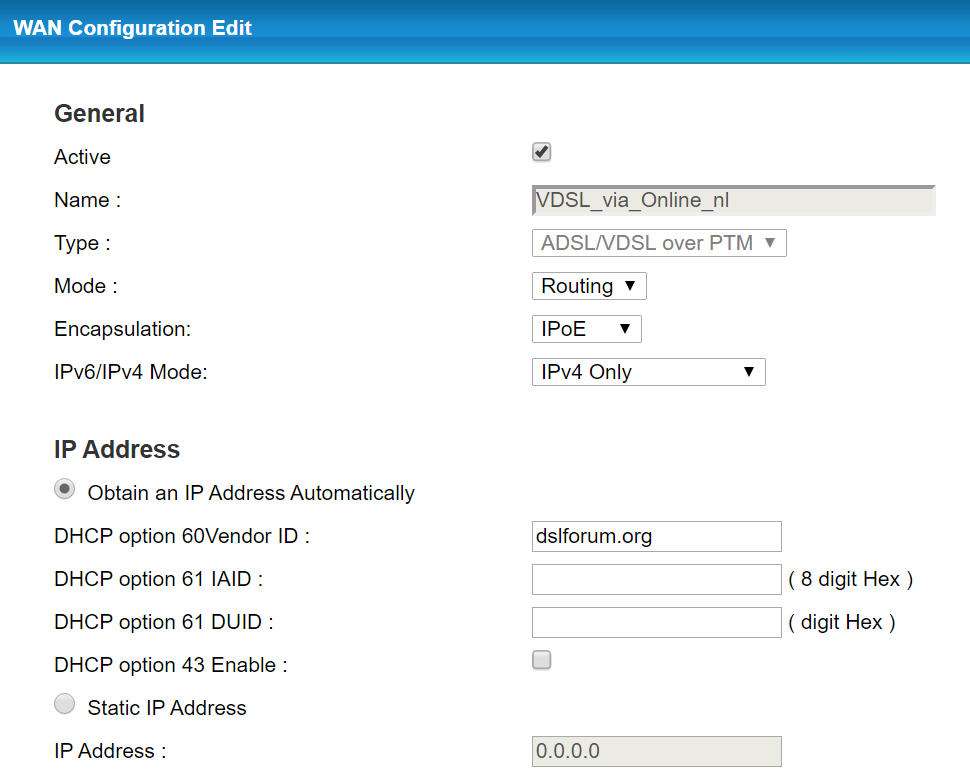
Task: Click the Name field containing VDSL_via_Online_nl
Action: 734,200
